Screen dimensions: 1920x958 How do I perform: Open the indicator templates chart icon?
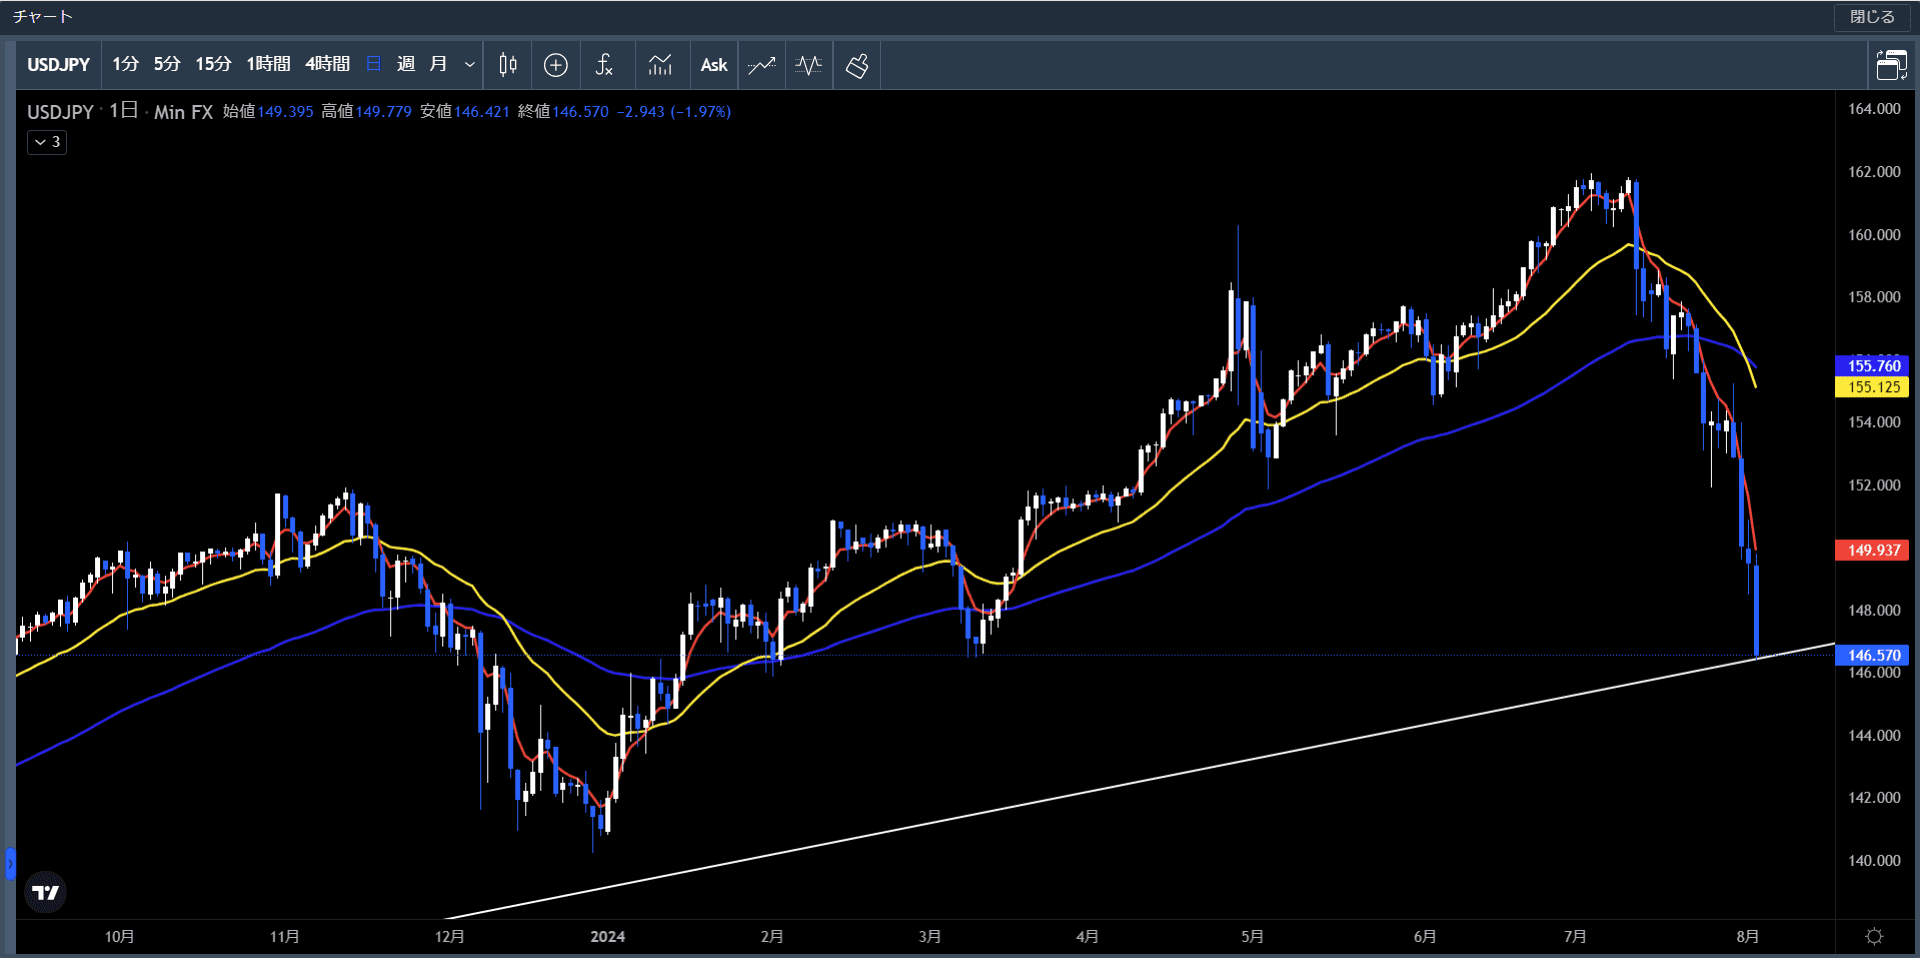pyautogui.click(x=660, y=65)
